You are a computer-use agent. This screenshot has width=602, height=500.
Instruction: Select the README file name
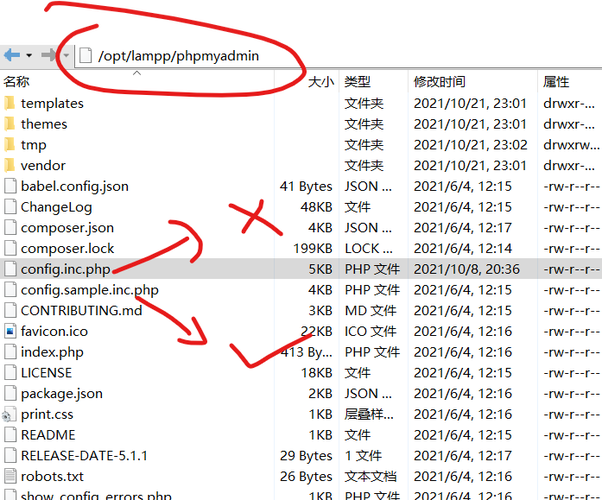(48, 435)
